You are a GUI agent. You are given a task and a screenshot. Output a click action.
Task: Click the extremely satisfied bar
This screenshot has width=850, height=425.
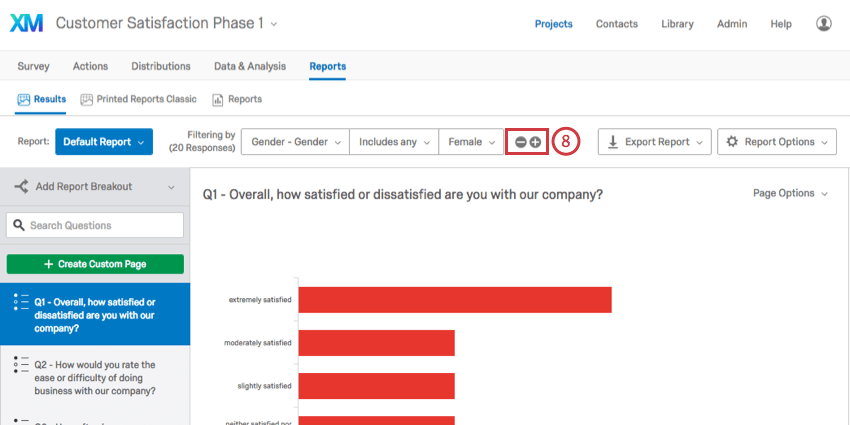click(455, 300)
